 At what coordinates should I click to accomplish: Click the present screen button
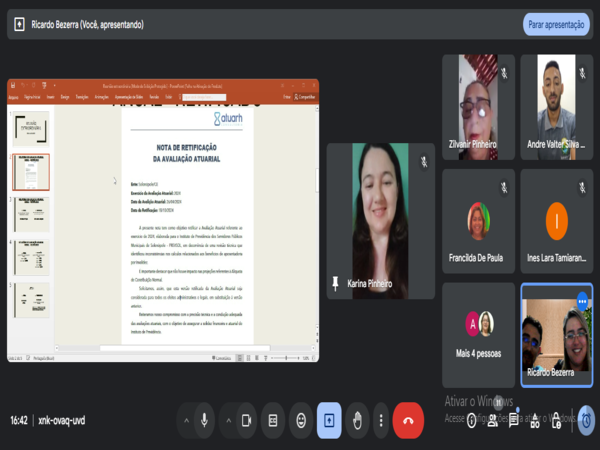pyautogui.click(x=329, y=421)
